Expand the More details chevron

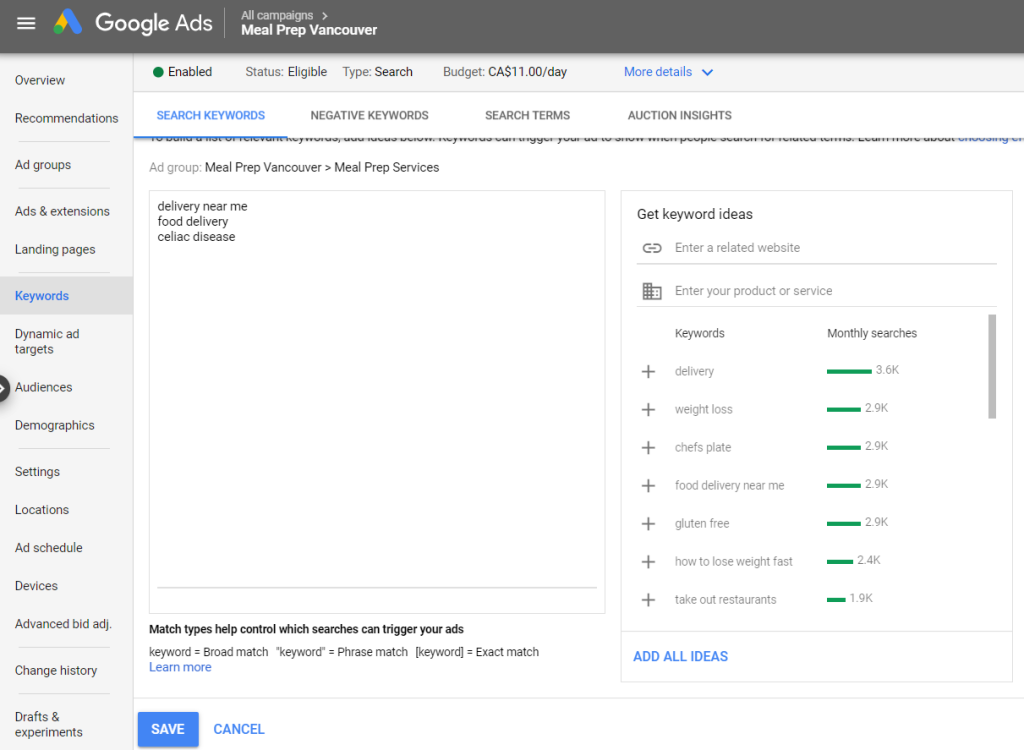click(x=707, y=72)
